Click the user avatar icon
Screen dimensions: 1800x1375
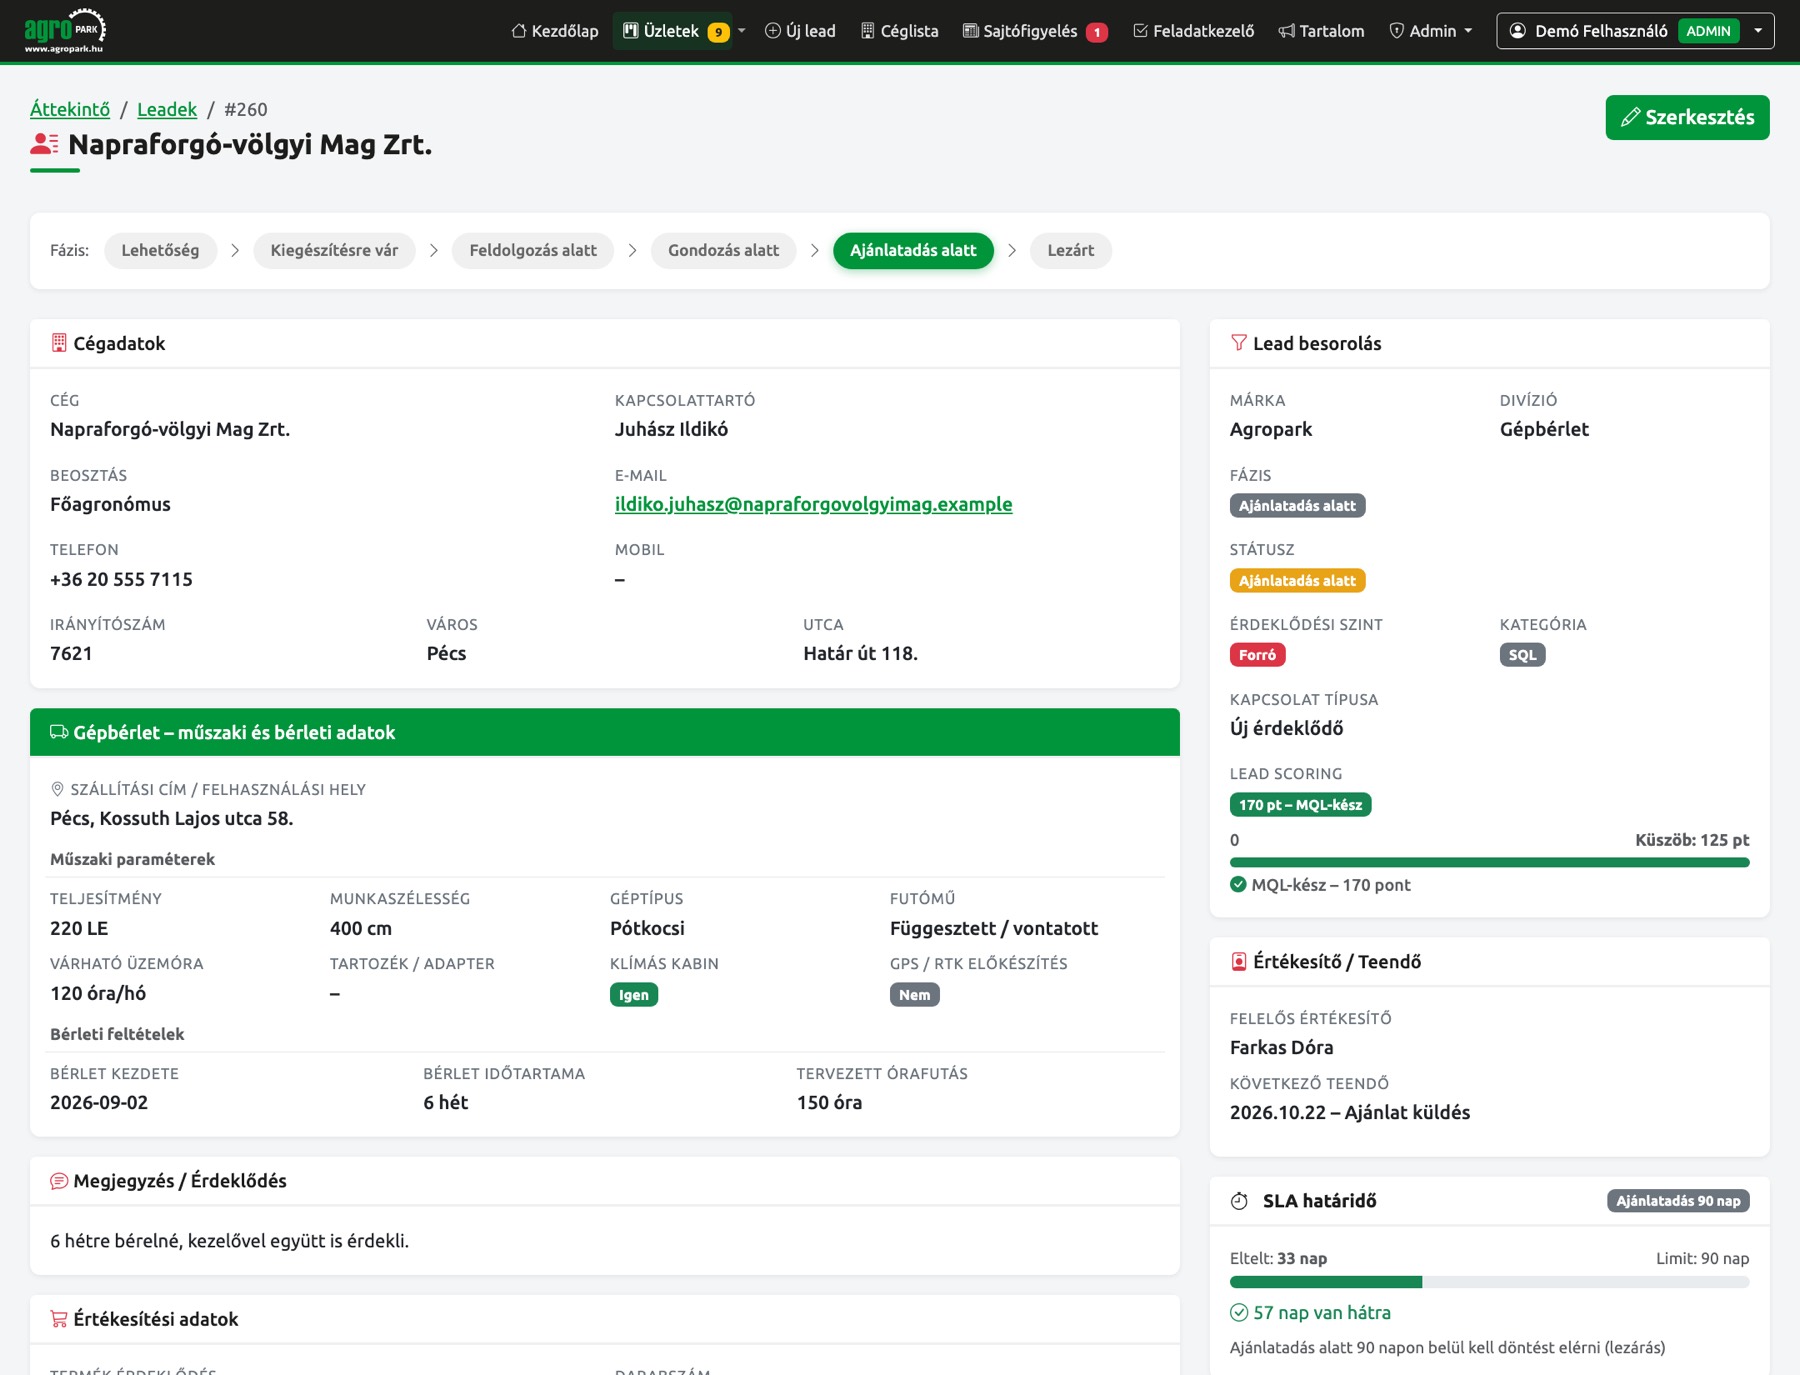[1517, 31]
